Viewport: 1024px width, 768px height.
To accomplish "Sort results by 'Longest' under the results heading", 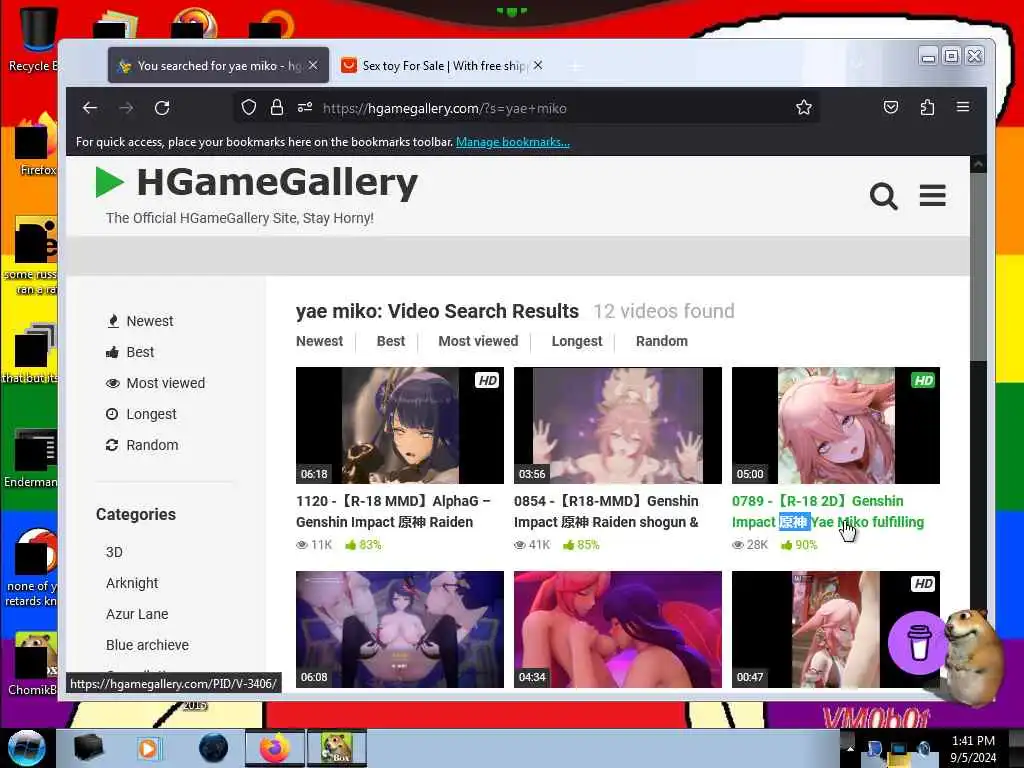I will point(577,341).
